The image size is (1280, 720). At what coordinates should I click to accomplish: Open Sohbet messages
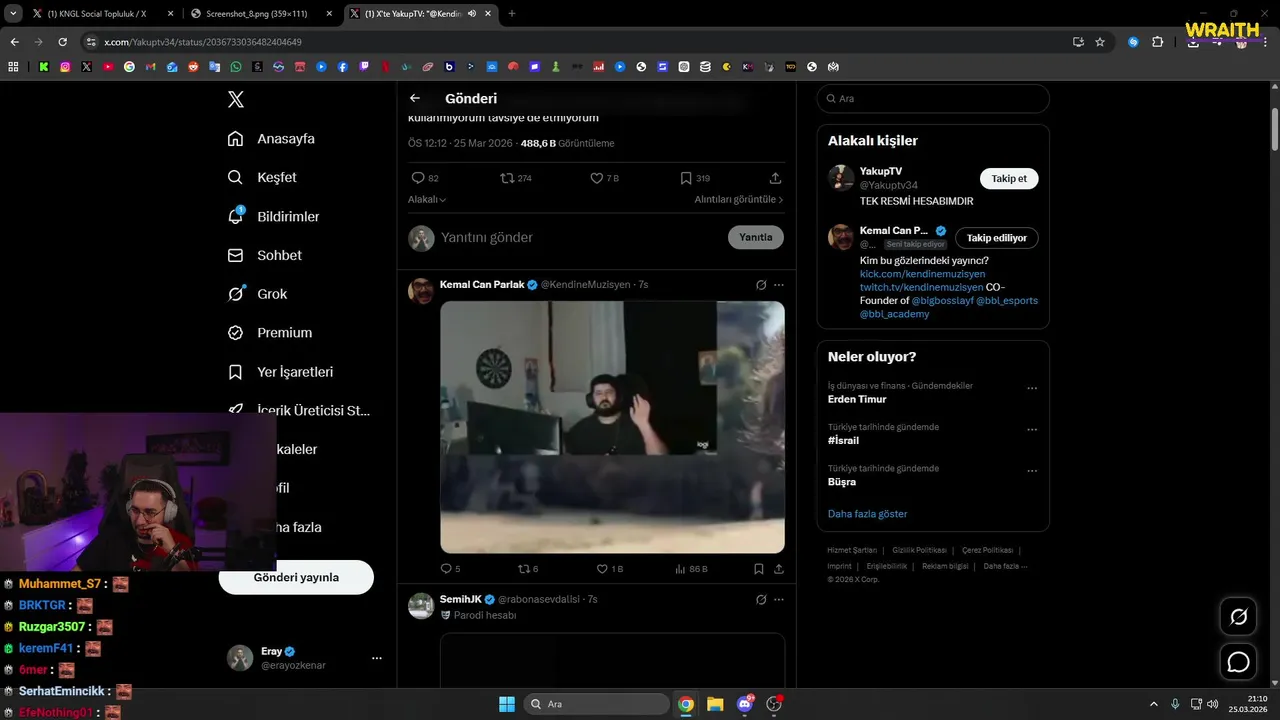coord(264,255)
